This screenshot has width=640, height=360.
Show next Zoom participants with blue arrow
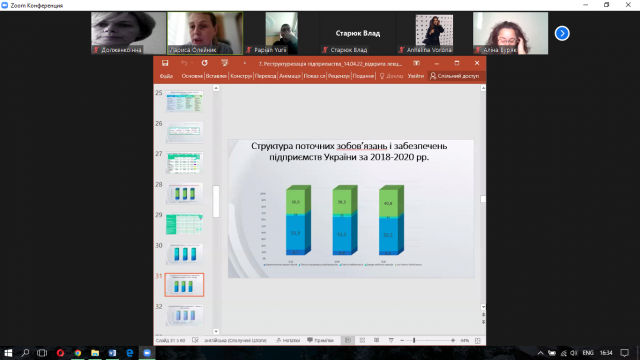click(562, 33)
